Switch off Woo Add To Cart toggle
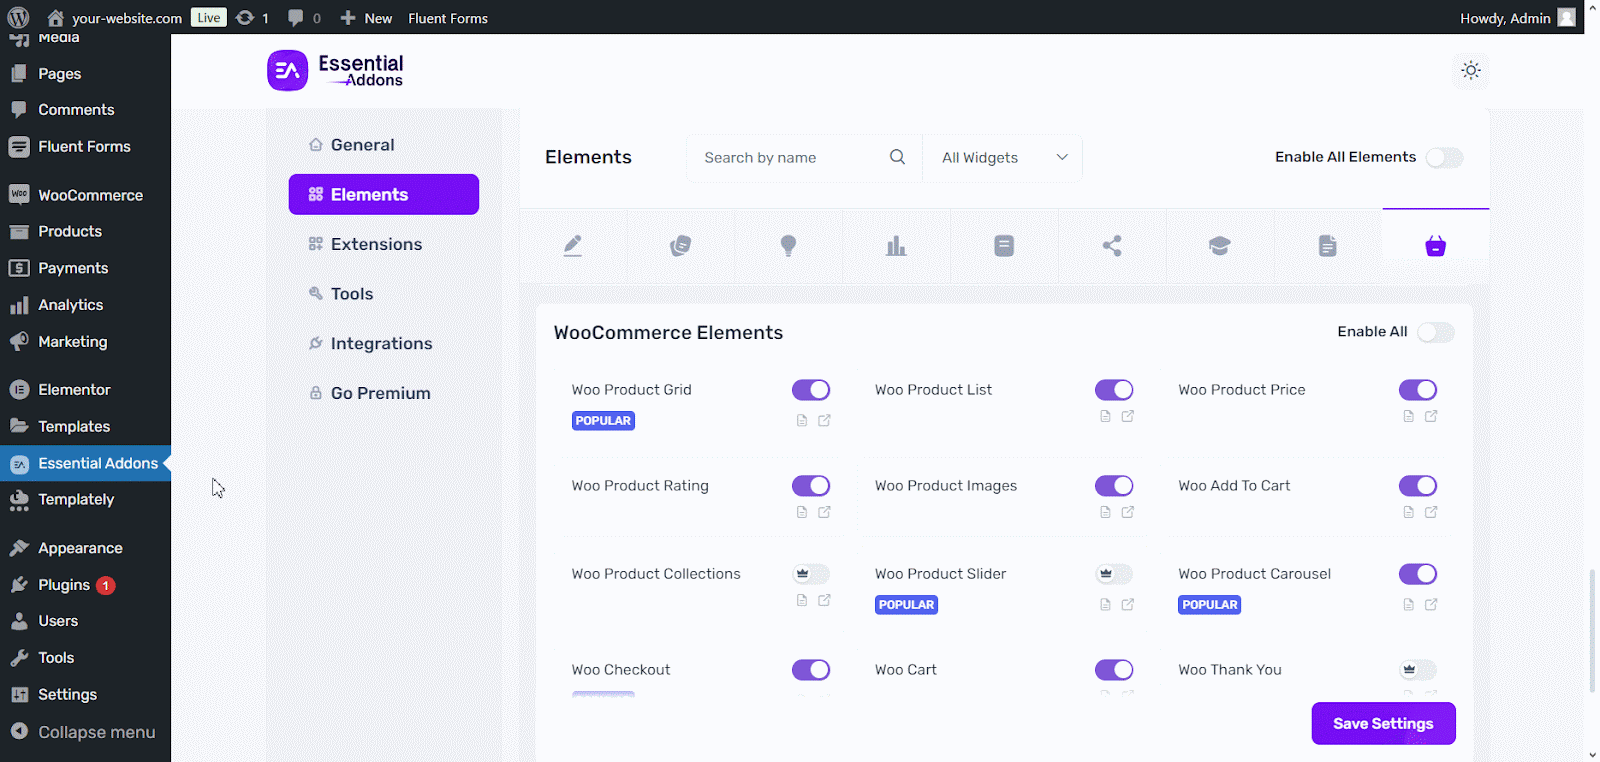Image resolution: width=1600 pixels, height=762 pixels. [1418, 486]
